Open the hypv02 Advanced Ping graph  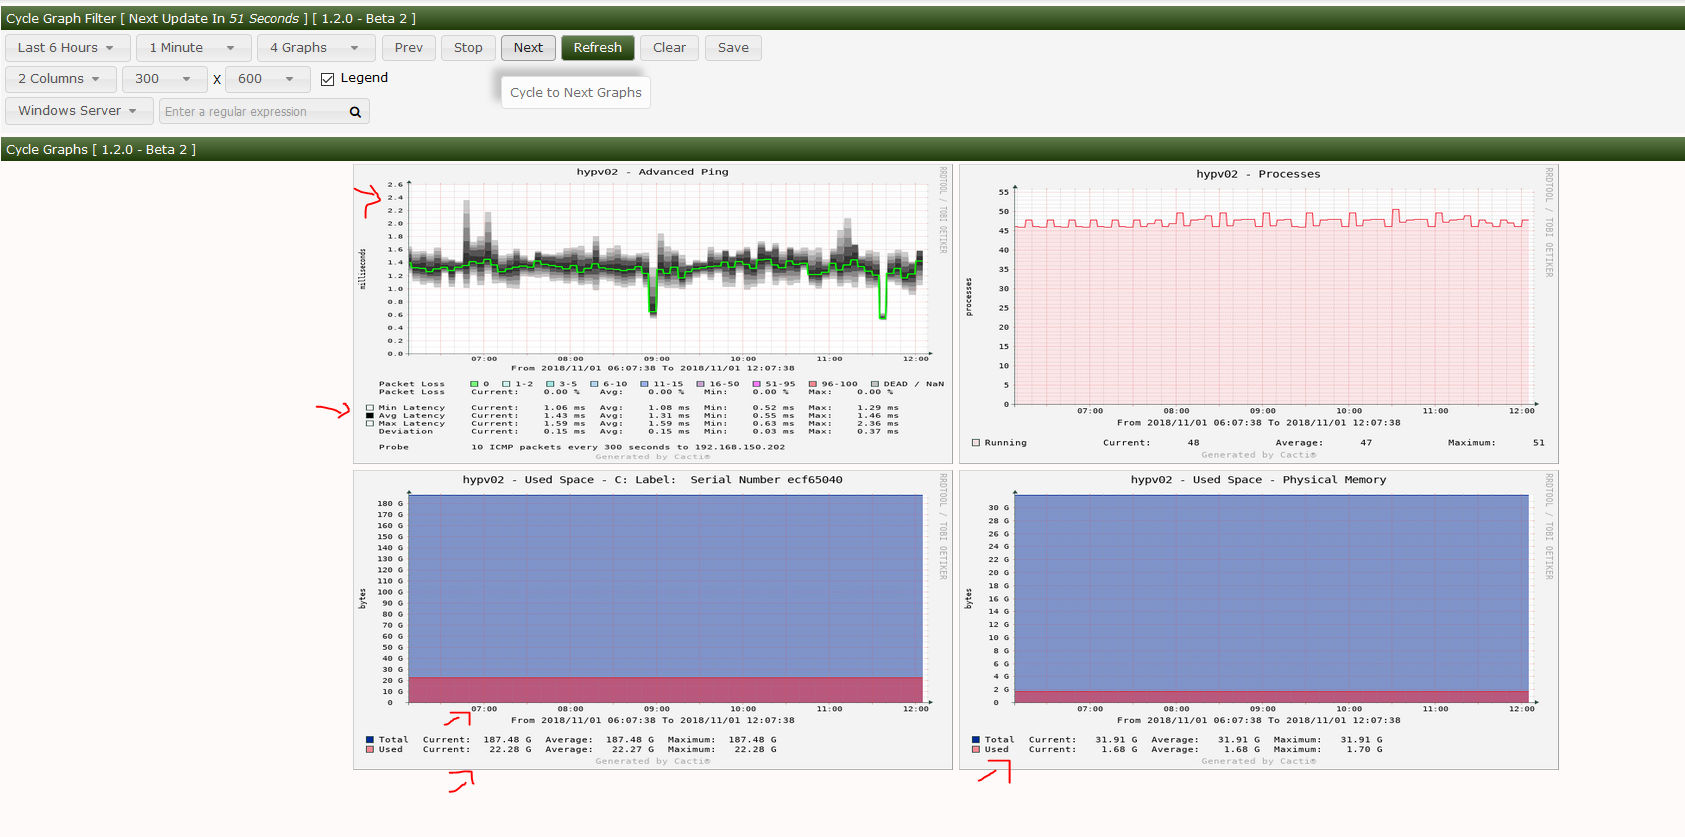pyautogui.click(x=652, y=313)
